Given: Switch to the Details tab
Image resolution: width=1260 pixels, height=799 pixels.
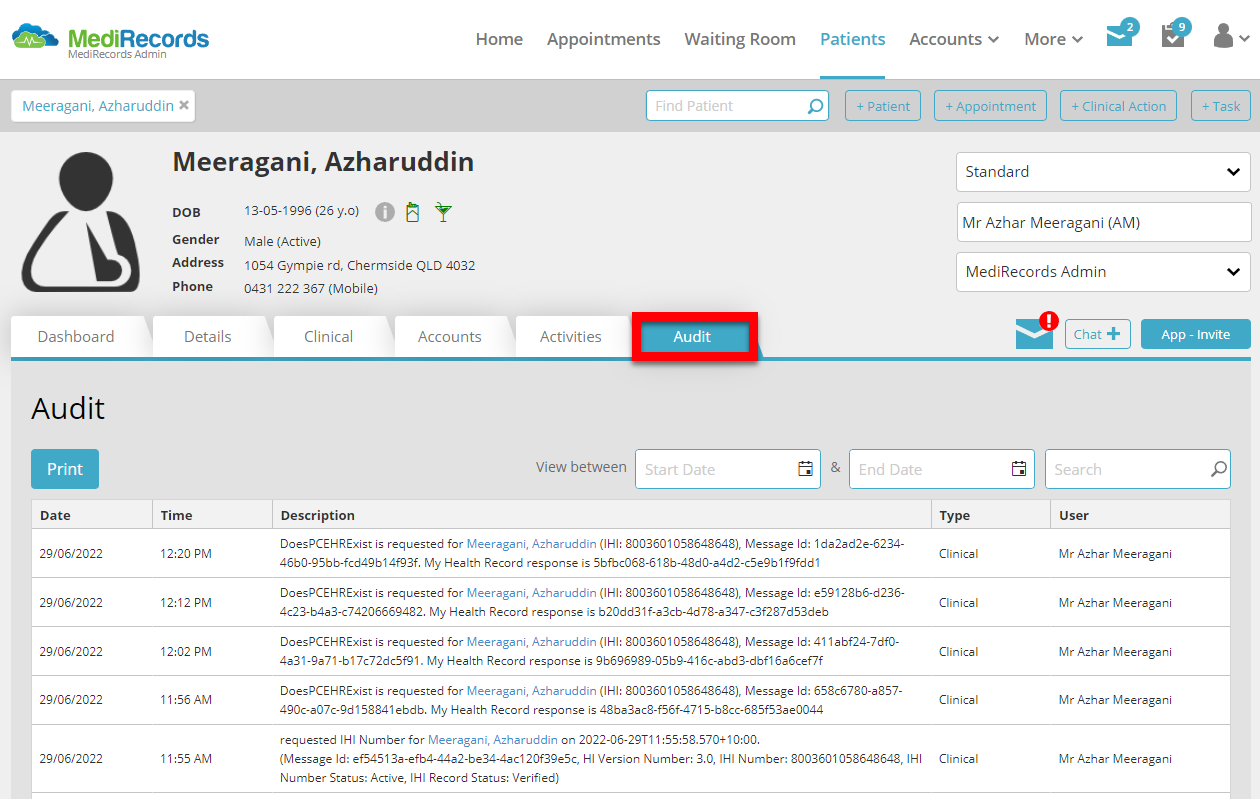Looking at the screenshot, I should click(x=208, y=336).
